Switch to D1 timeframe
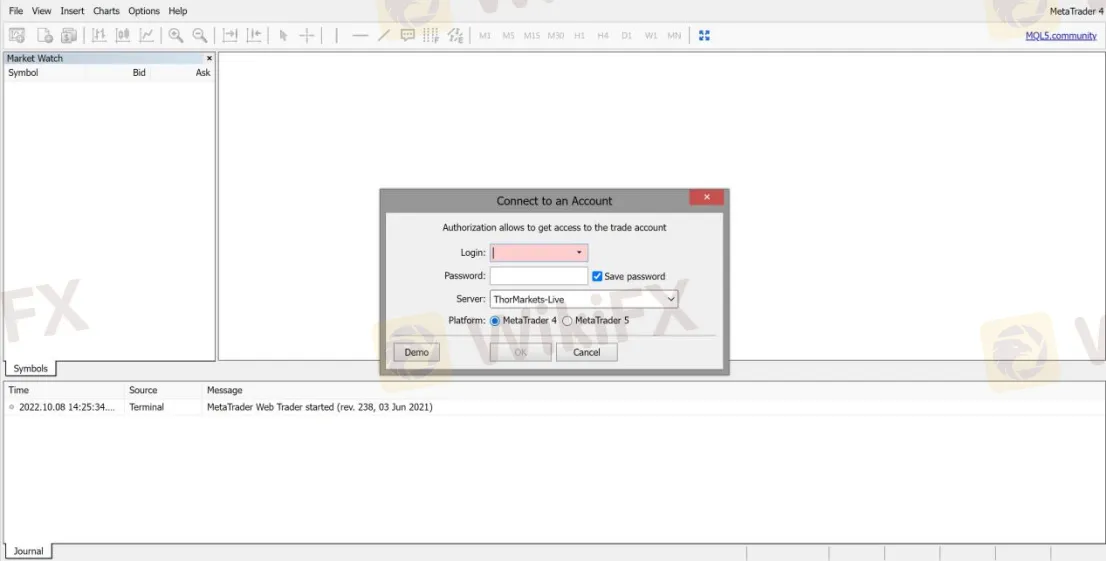The image size is (1106, 561). click(x=626, y=35)
